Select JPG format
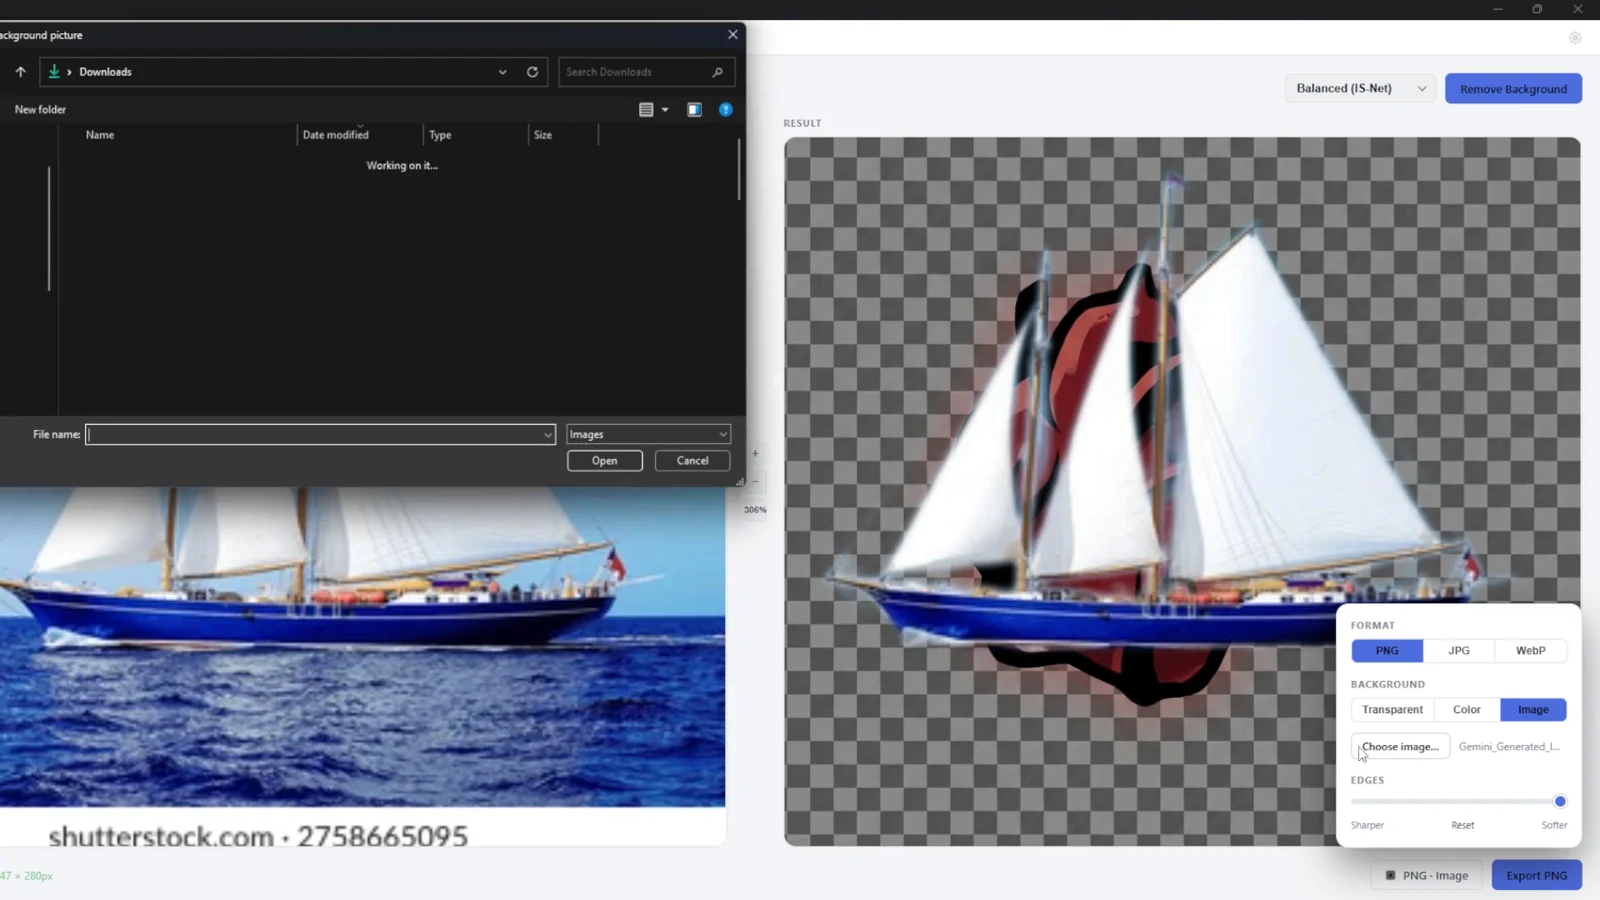 (x=1459, y=651)
